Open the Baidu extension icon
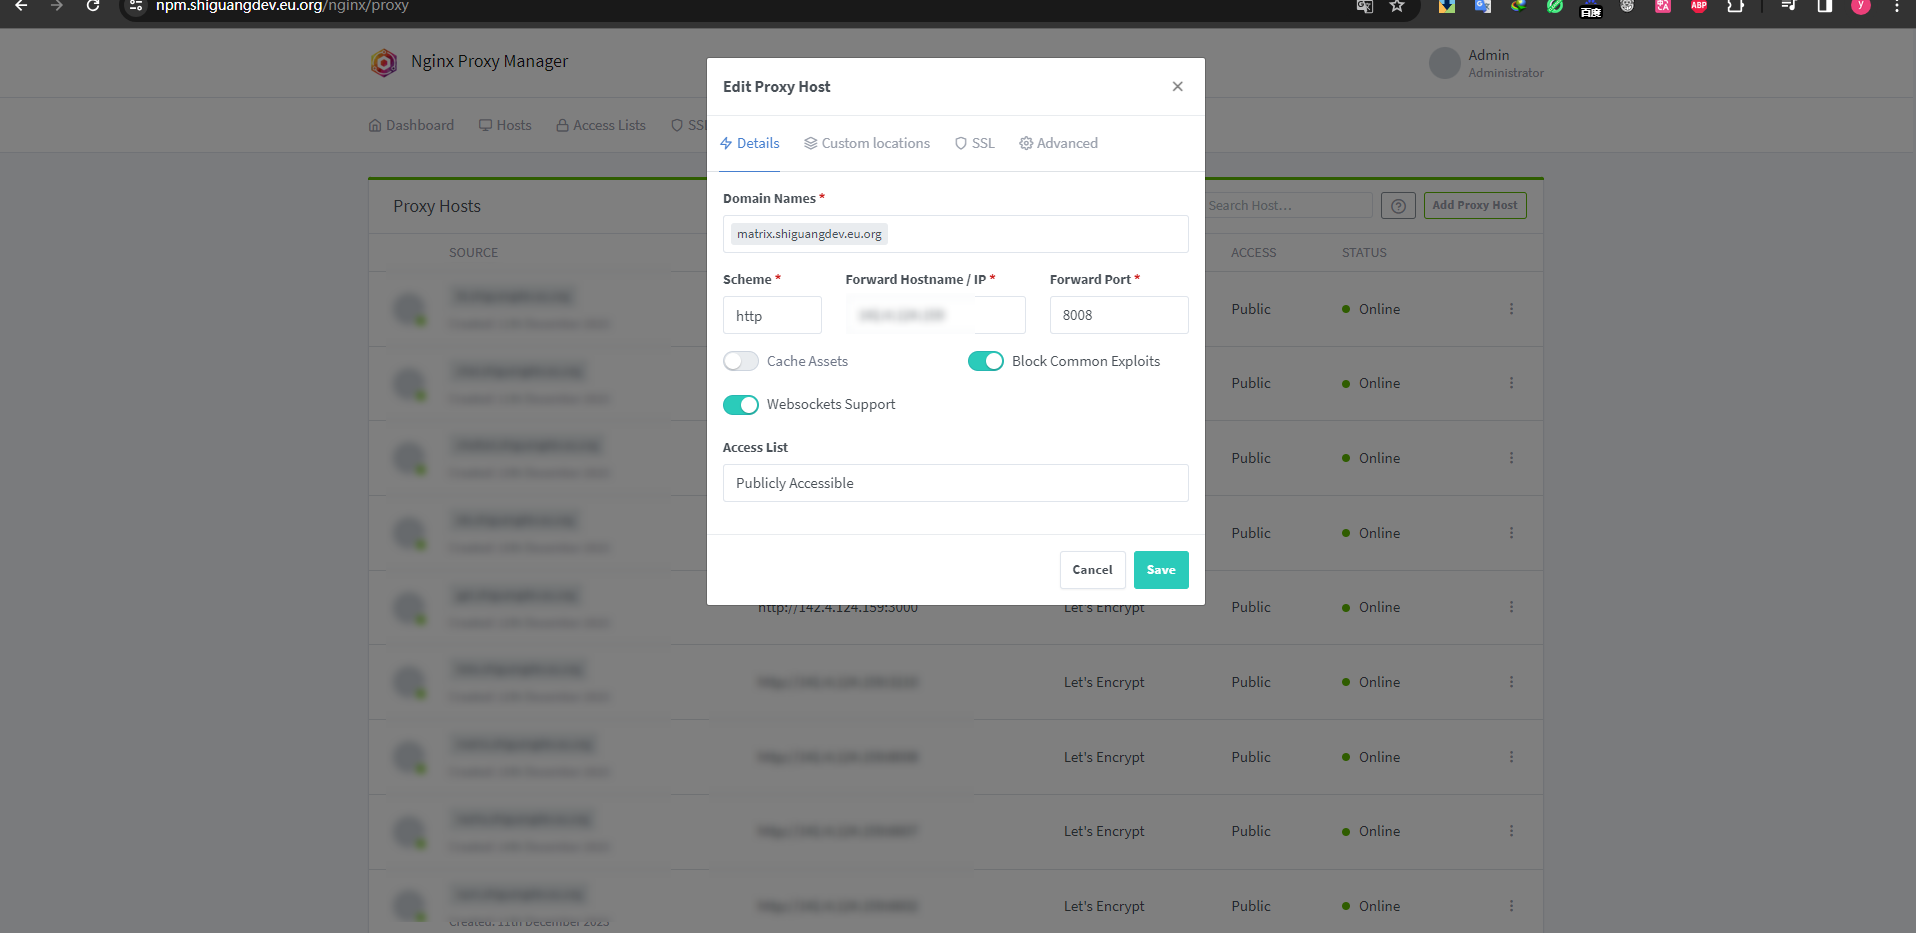Viewport: 1916px width, 933px height. [1591, 9]
